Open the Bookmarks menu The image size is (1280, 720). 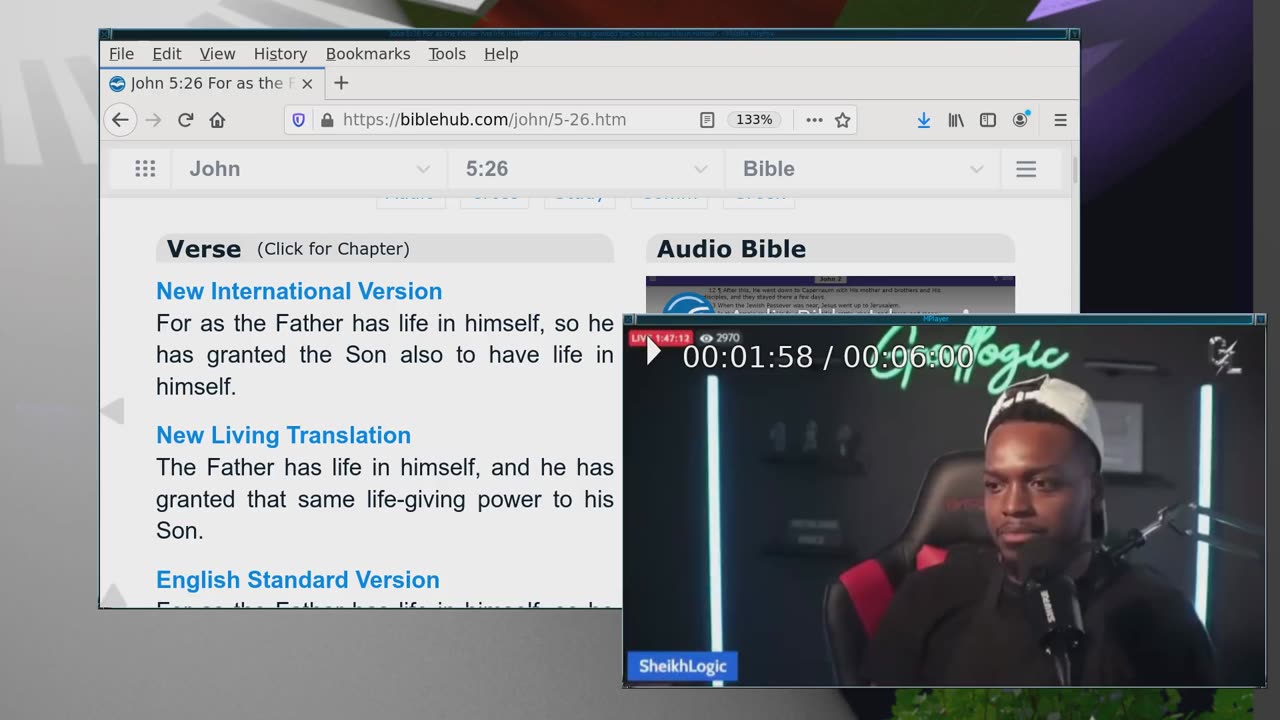tap(368, 54)
